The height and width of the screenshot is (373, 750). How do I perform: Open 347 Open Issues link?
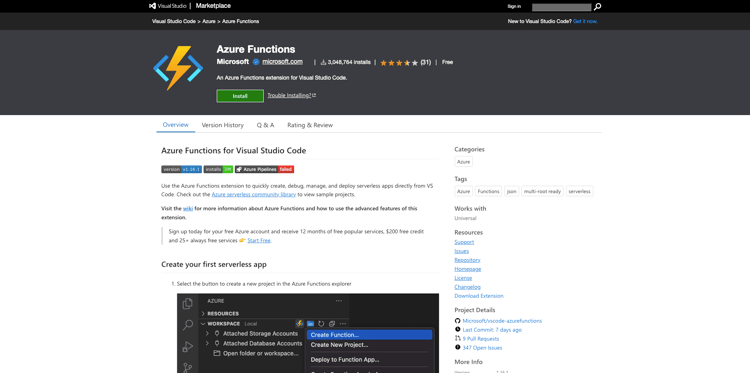(x=482, y=348)
